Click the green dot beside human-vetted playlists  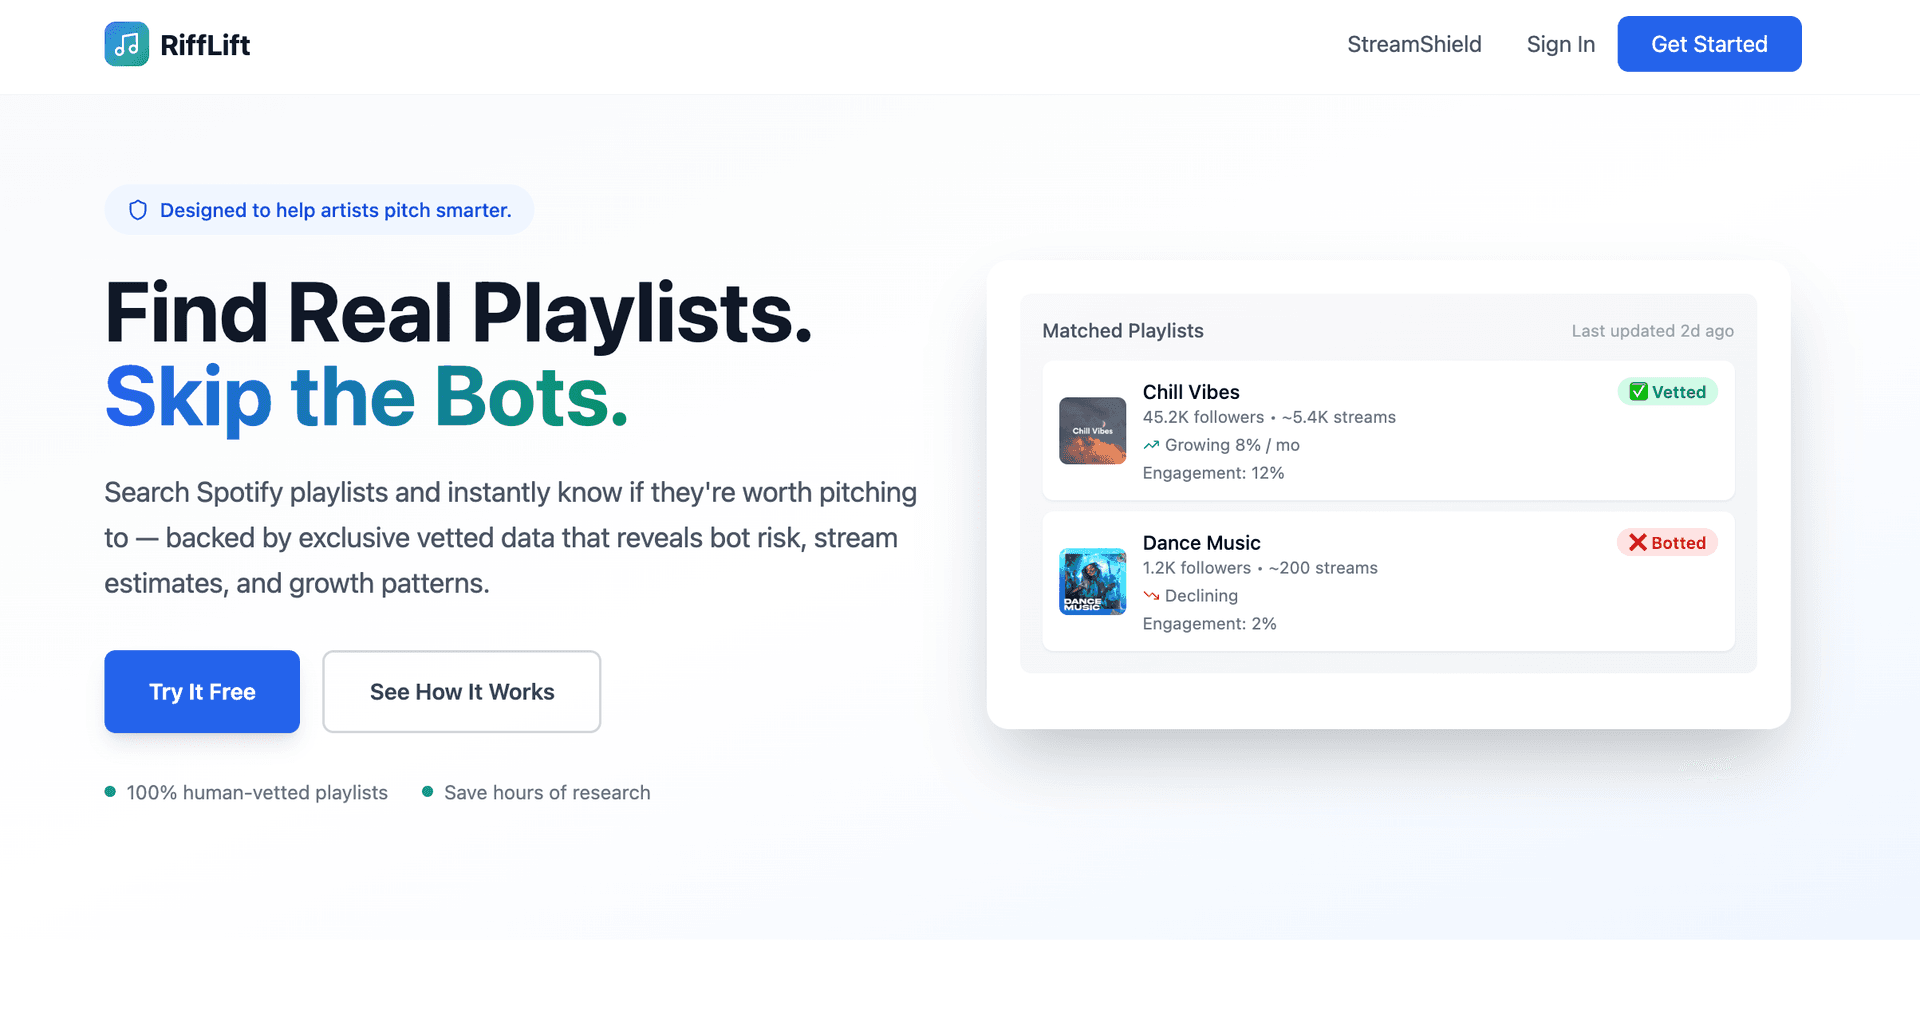click(110, 792)
